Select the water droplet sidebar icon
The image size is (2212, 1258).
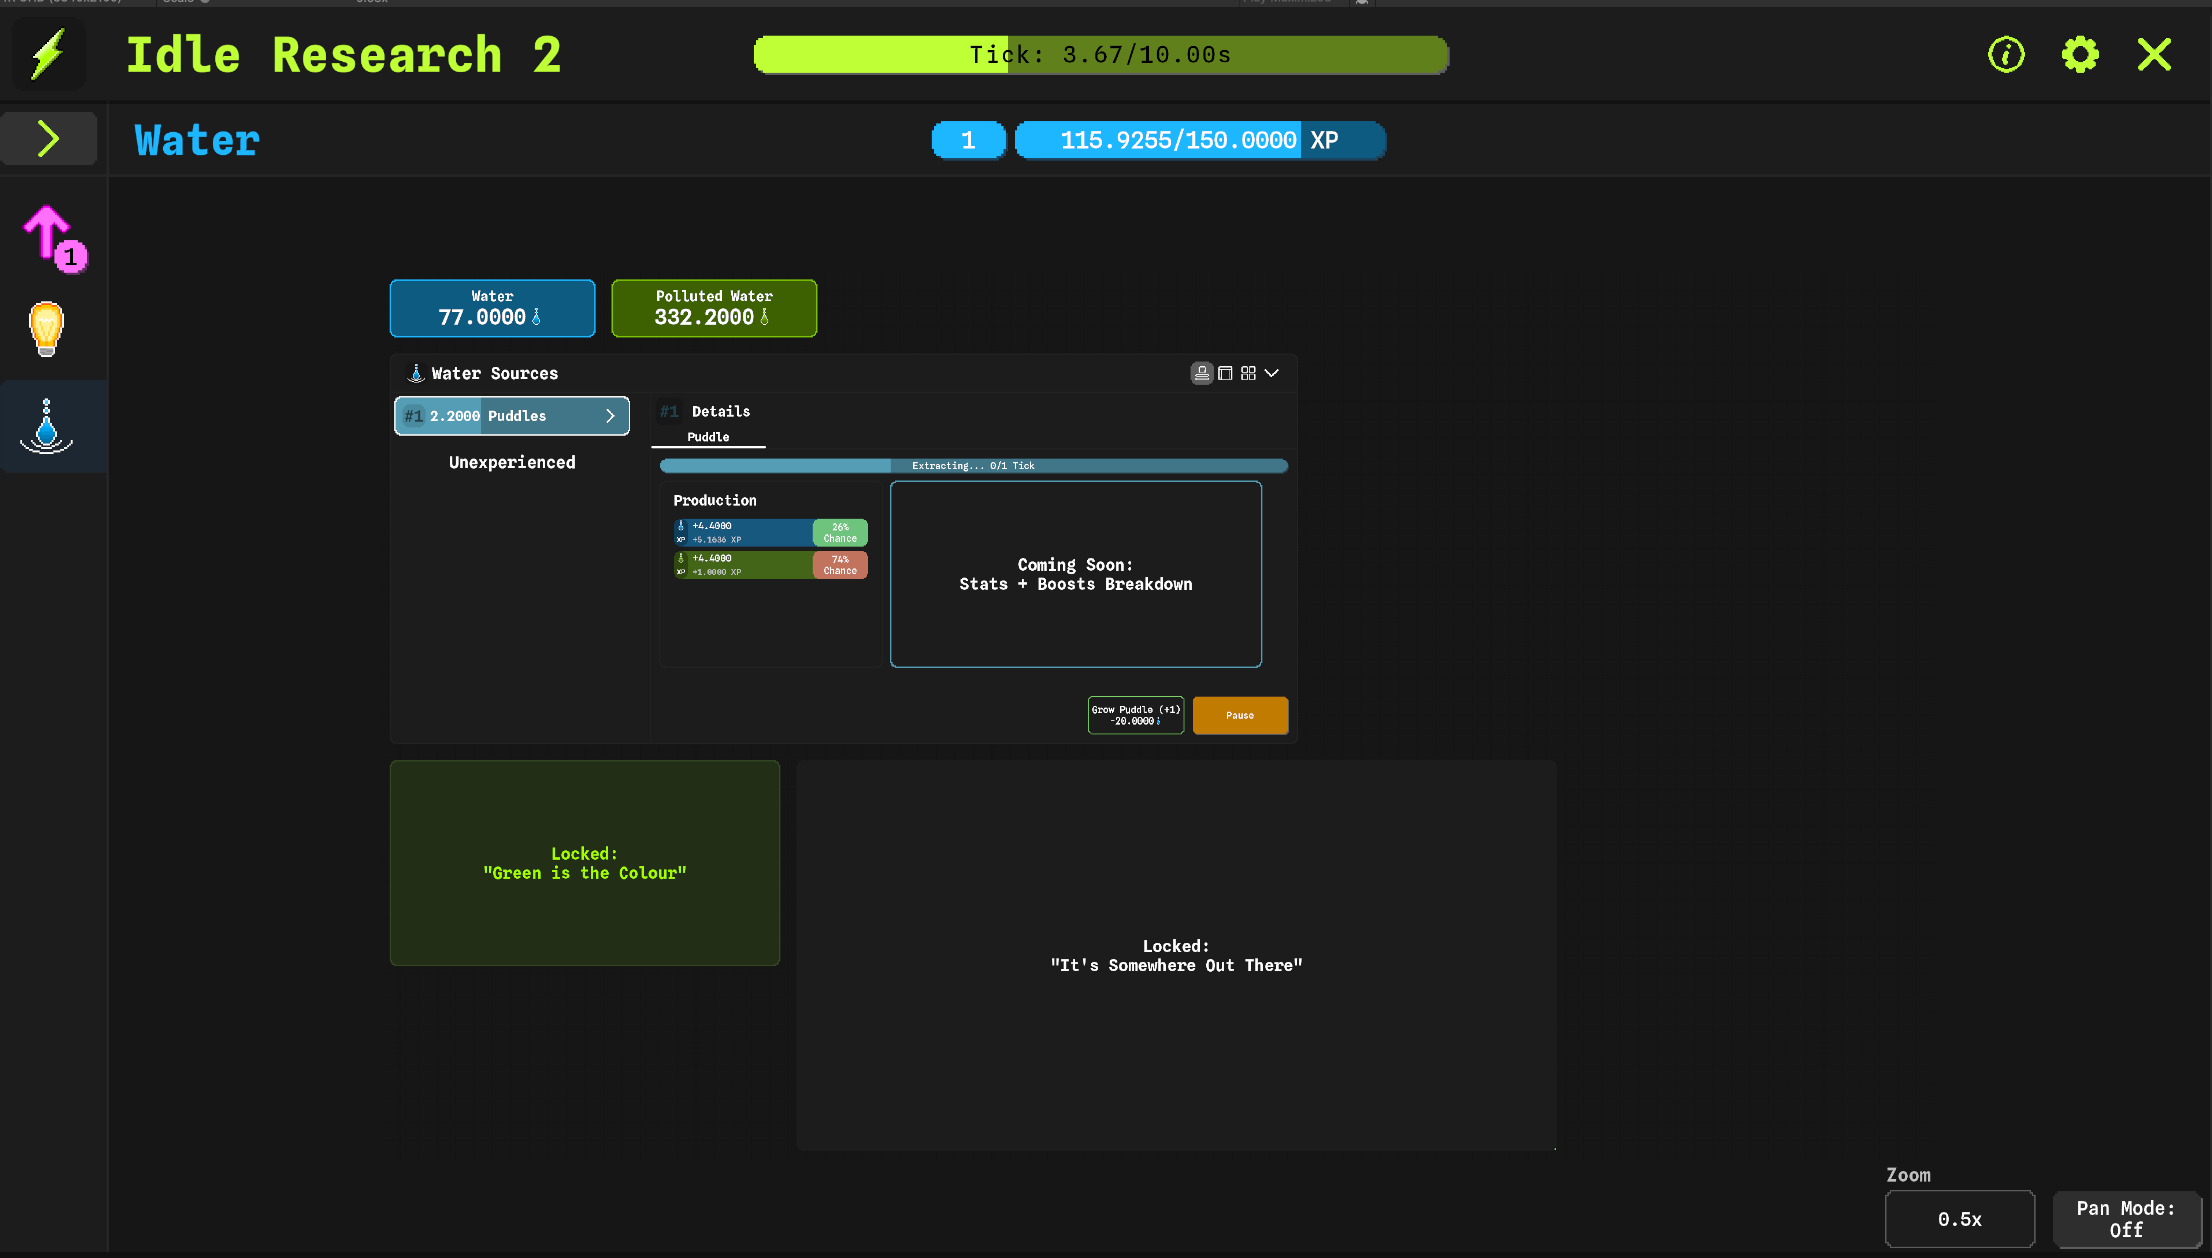click(x=46, y=426)
